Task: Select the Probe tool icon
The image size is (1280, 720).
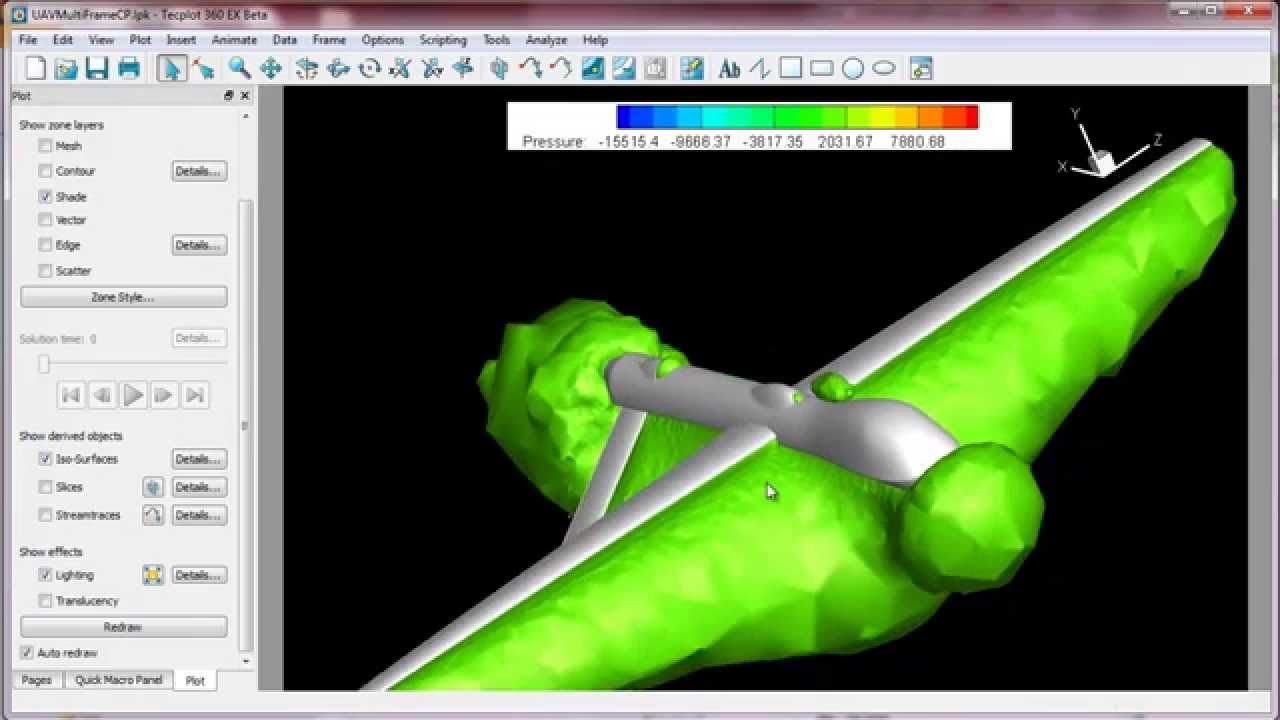Action: (692, 68)
